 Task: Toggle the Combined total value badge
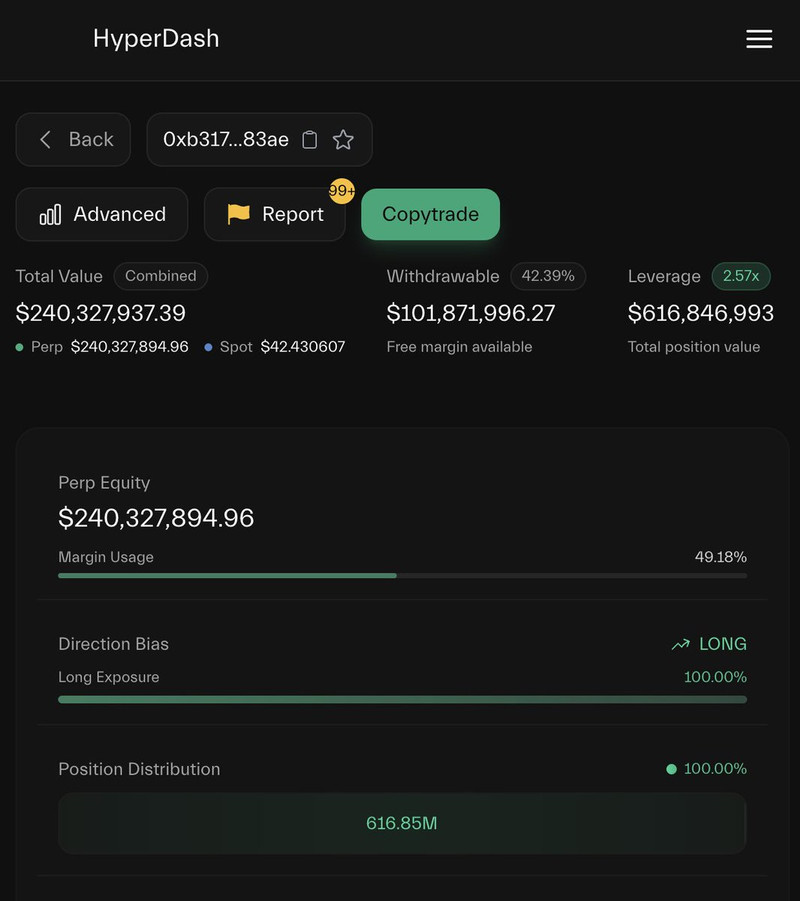[x=160, y=276]
